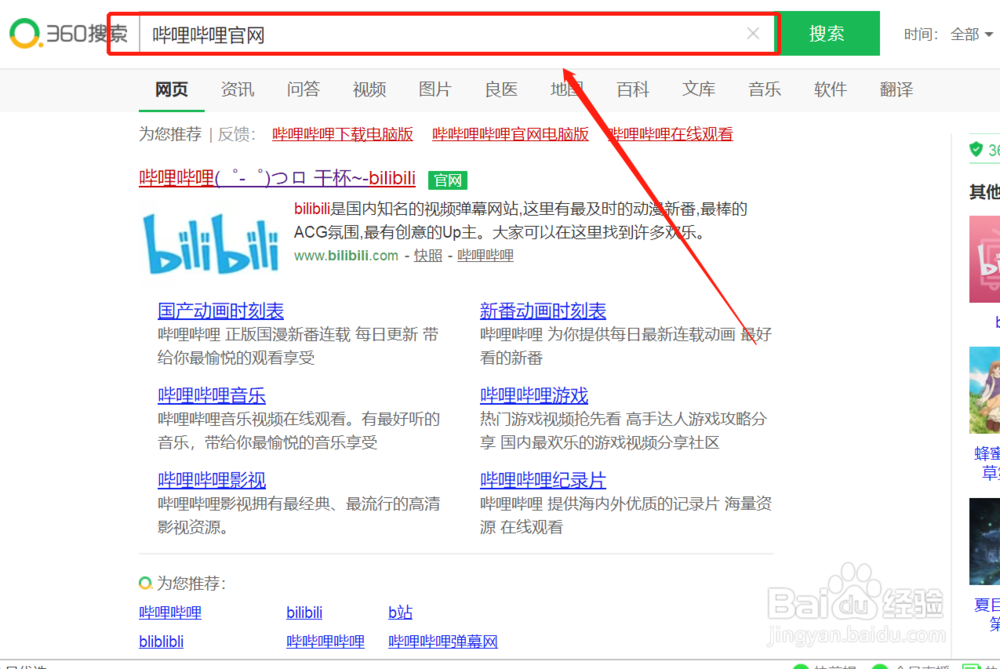Click the green 搜索 button
Screen dimensions: 1000x669
pyautogui.click(x=828, y=33)
